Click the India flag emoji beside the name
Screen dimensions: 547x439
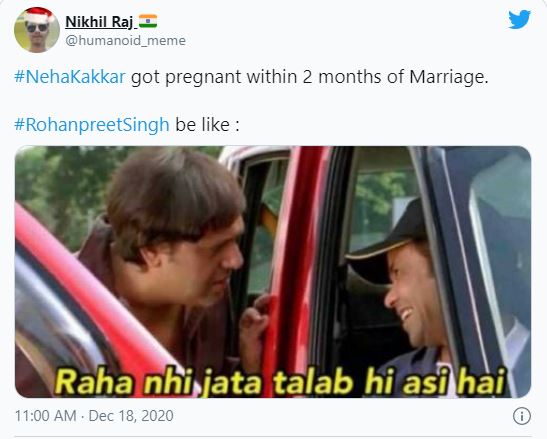[x=148, y=21]
